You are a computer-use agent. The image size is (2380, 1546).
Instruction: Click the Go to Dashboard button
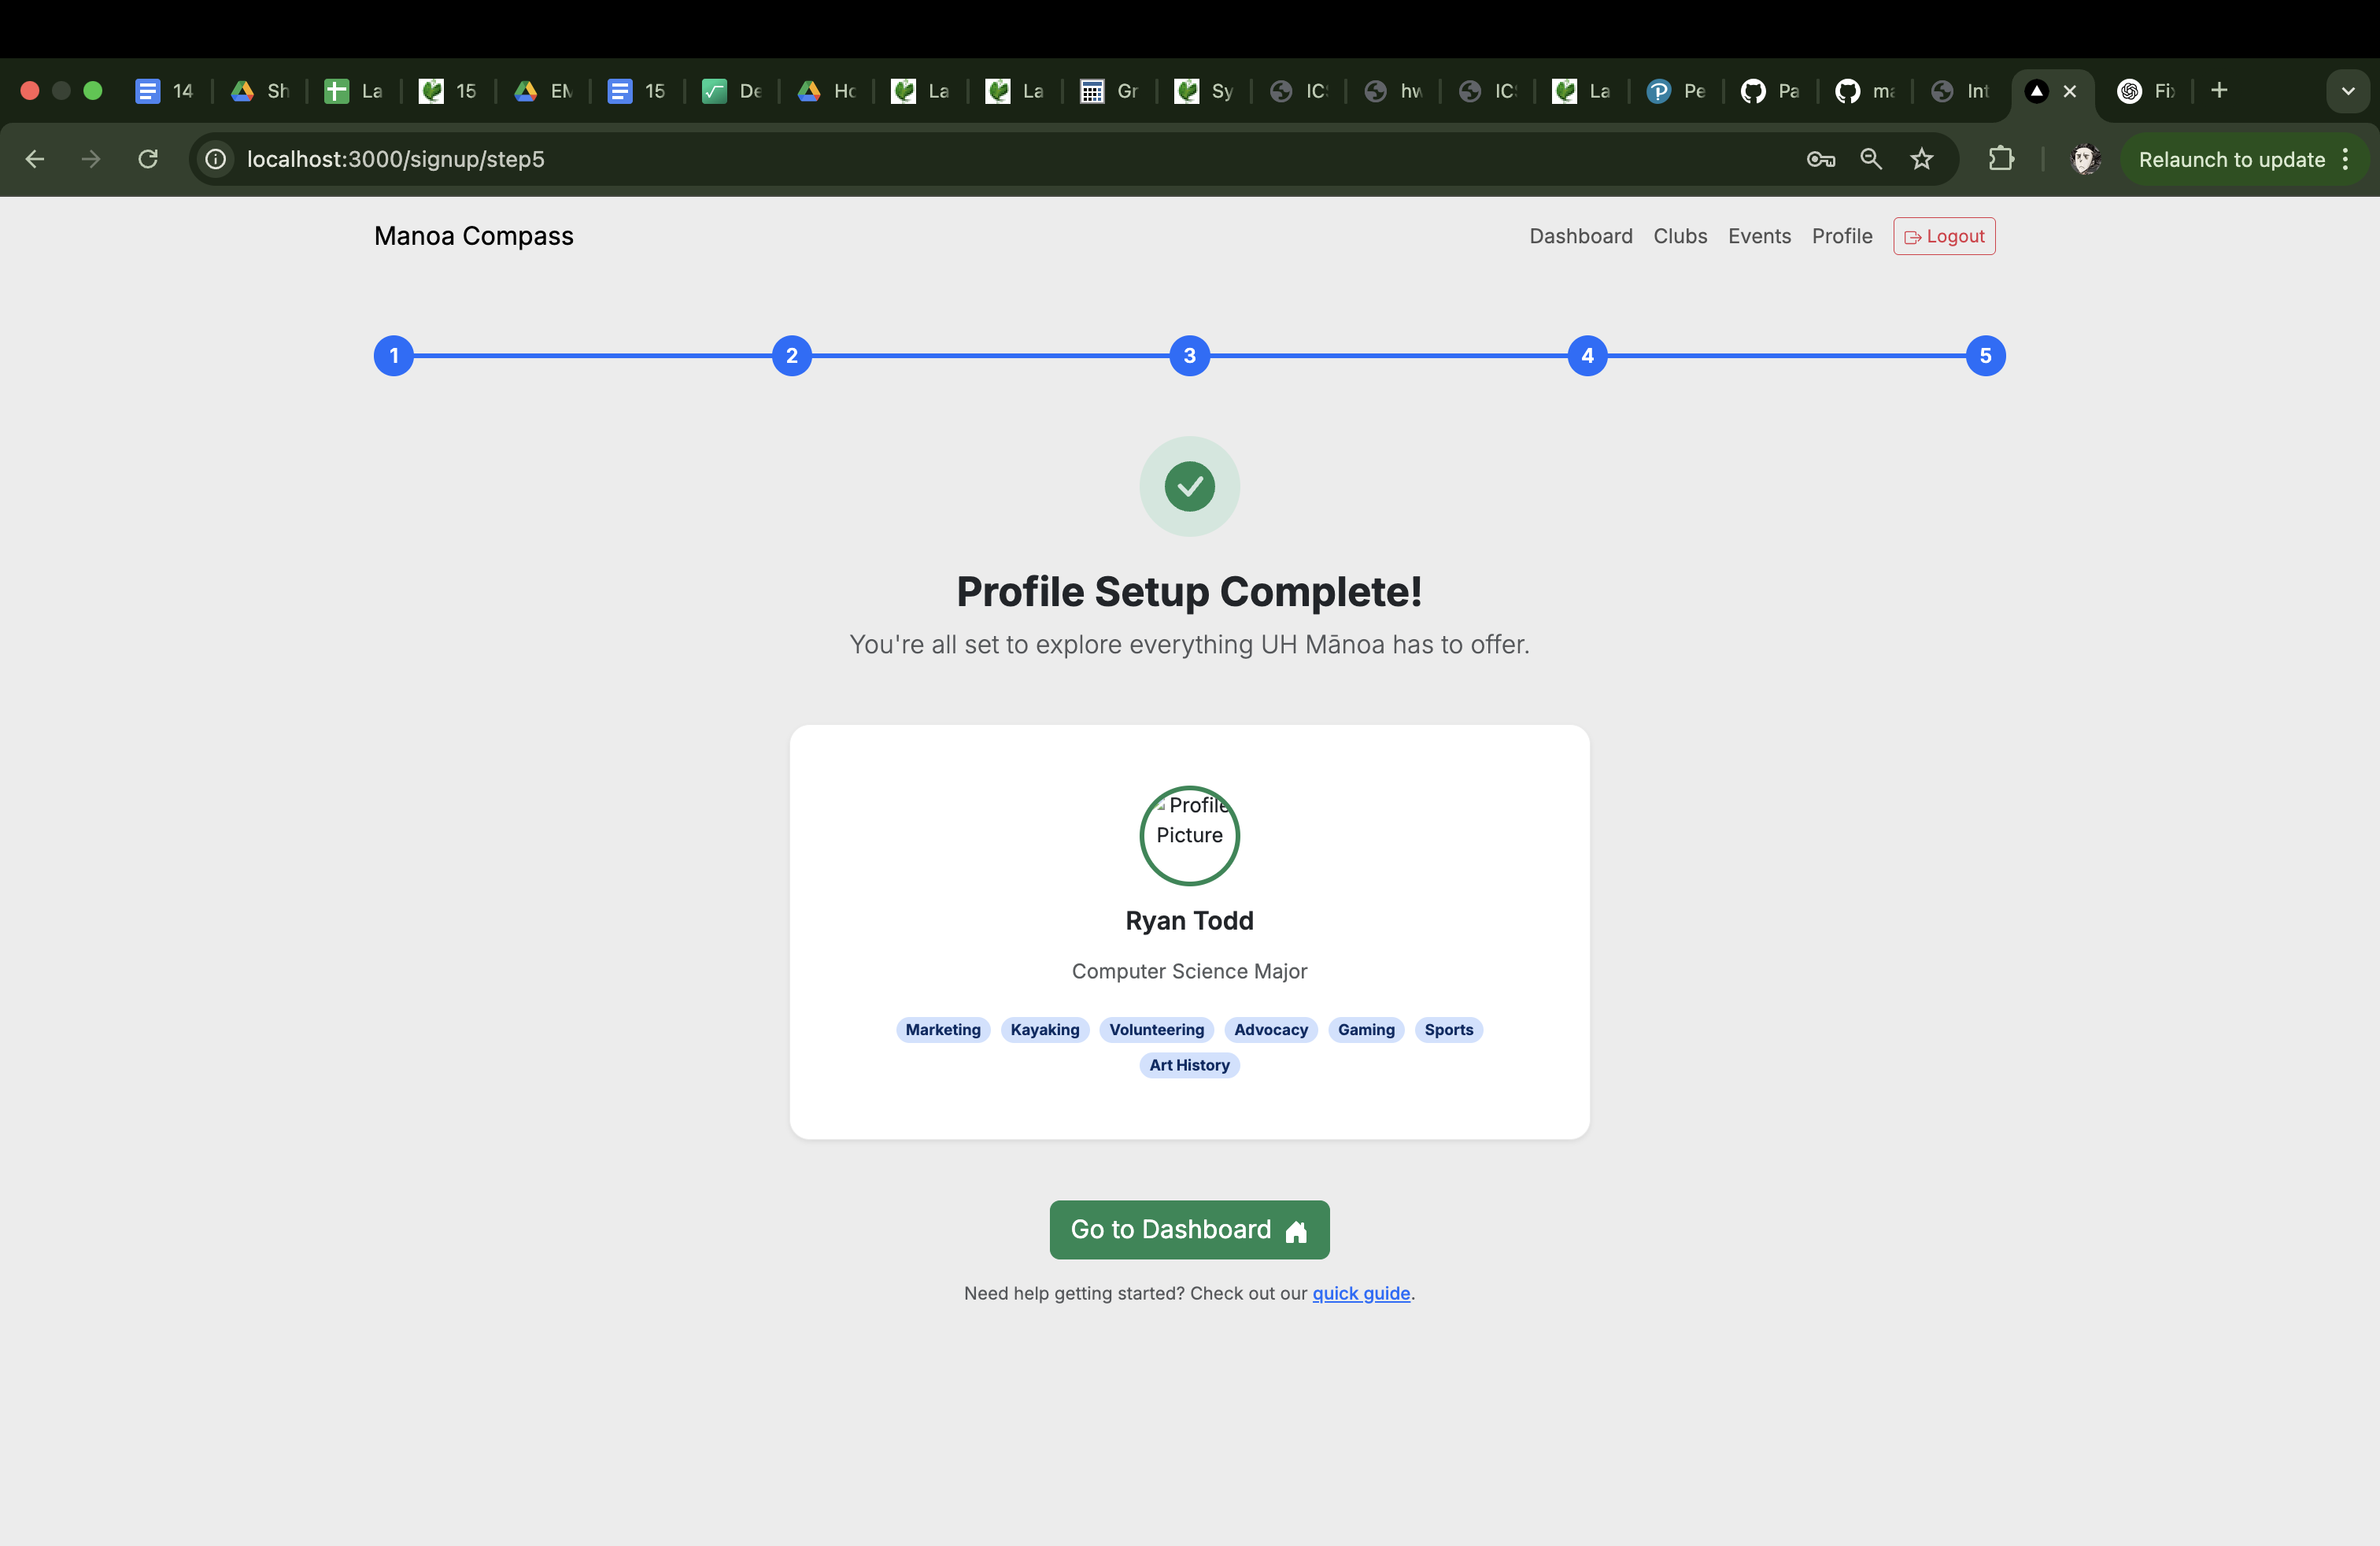tap(1189, 1229)
